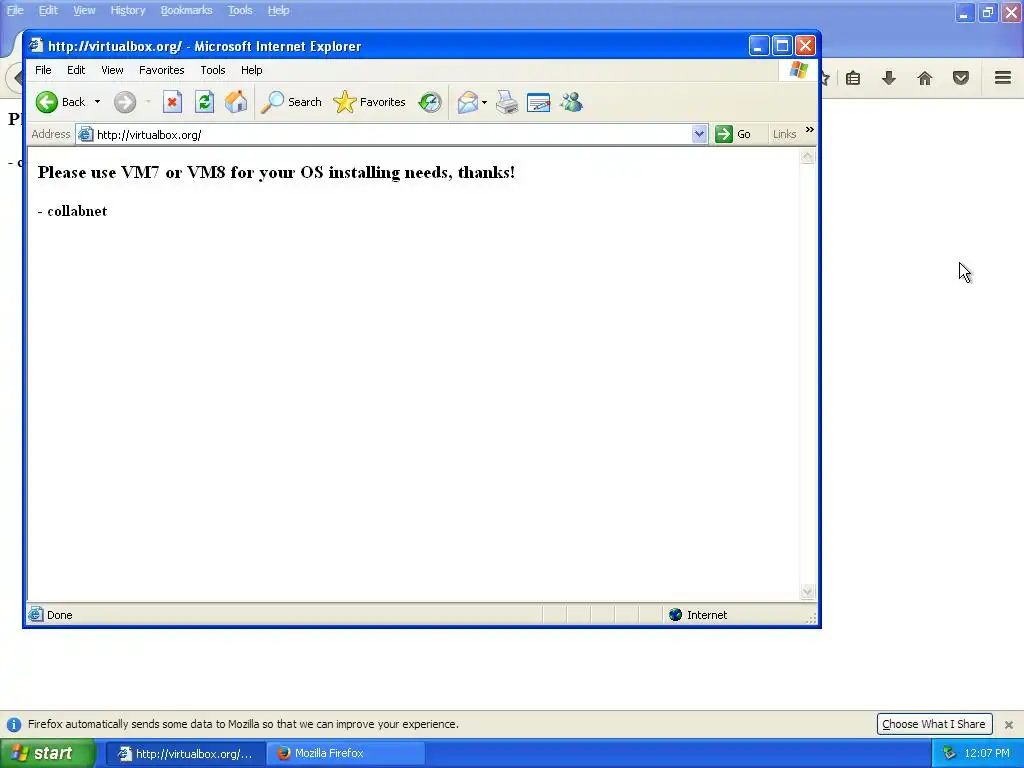1024x768 pixels.
Task: Refresh the page in Internet Explorer
Action: [x=204, y=102]
